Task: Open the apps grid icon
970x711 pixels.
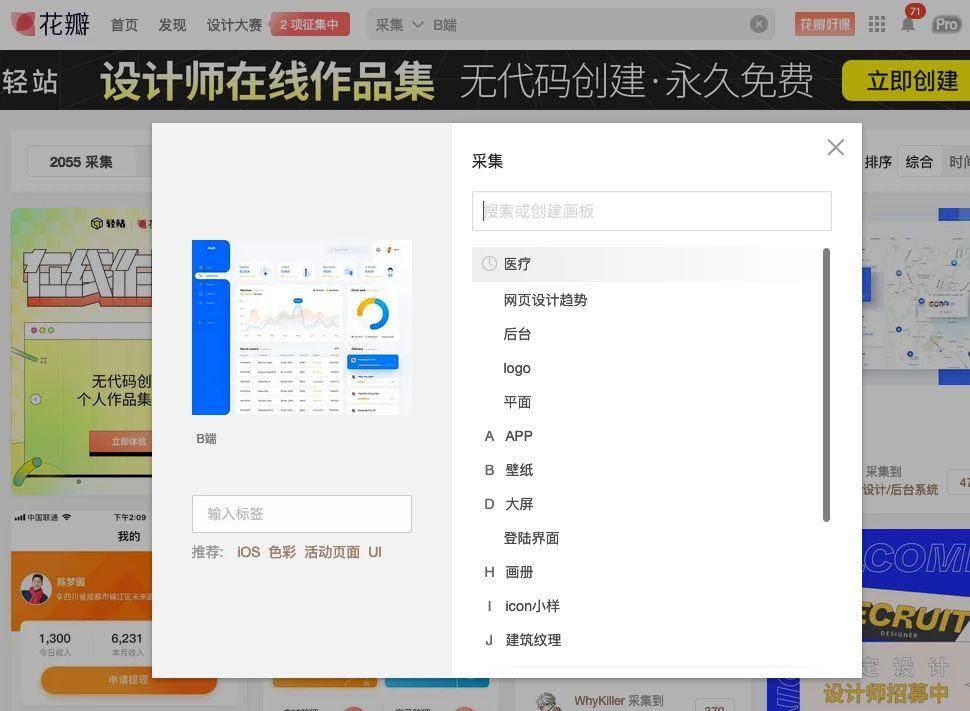Action: [877, 25]
